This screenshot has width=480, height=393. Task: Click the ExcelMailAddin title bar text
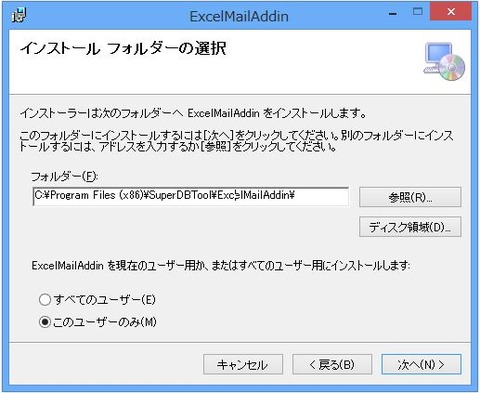[x=239, y=16]
